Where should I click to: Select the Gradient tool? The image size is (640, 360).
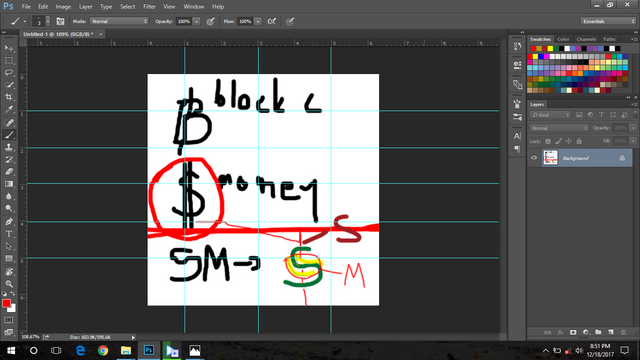click(9, 184)
